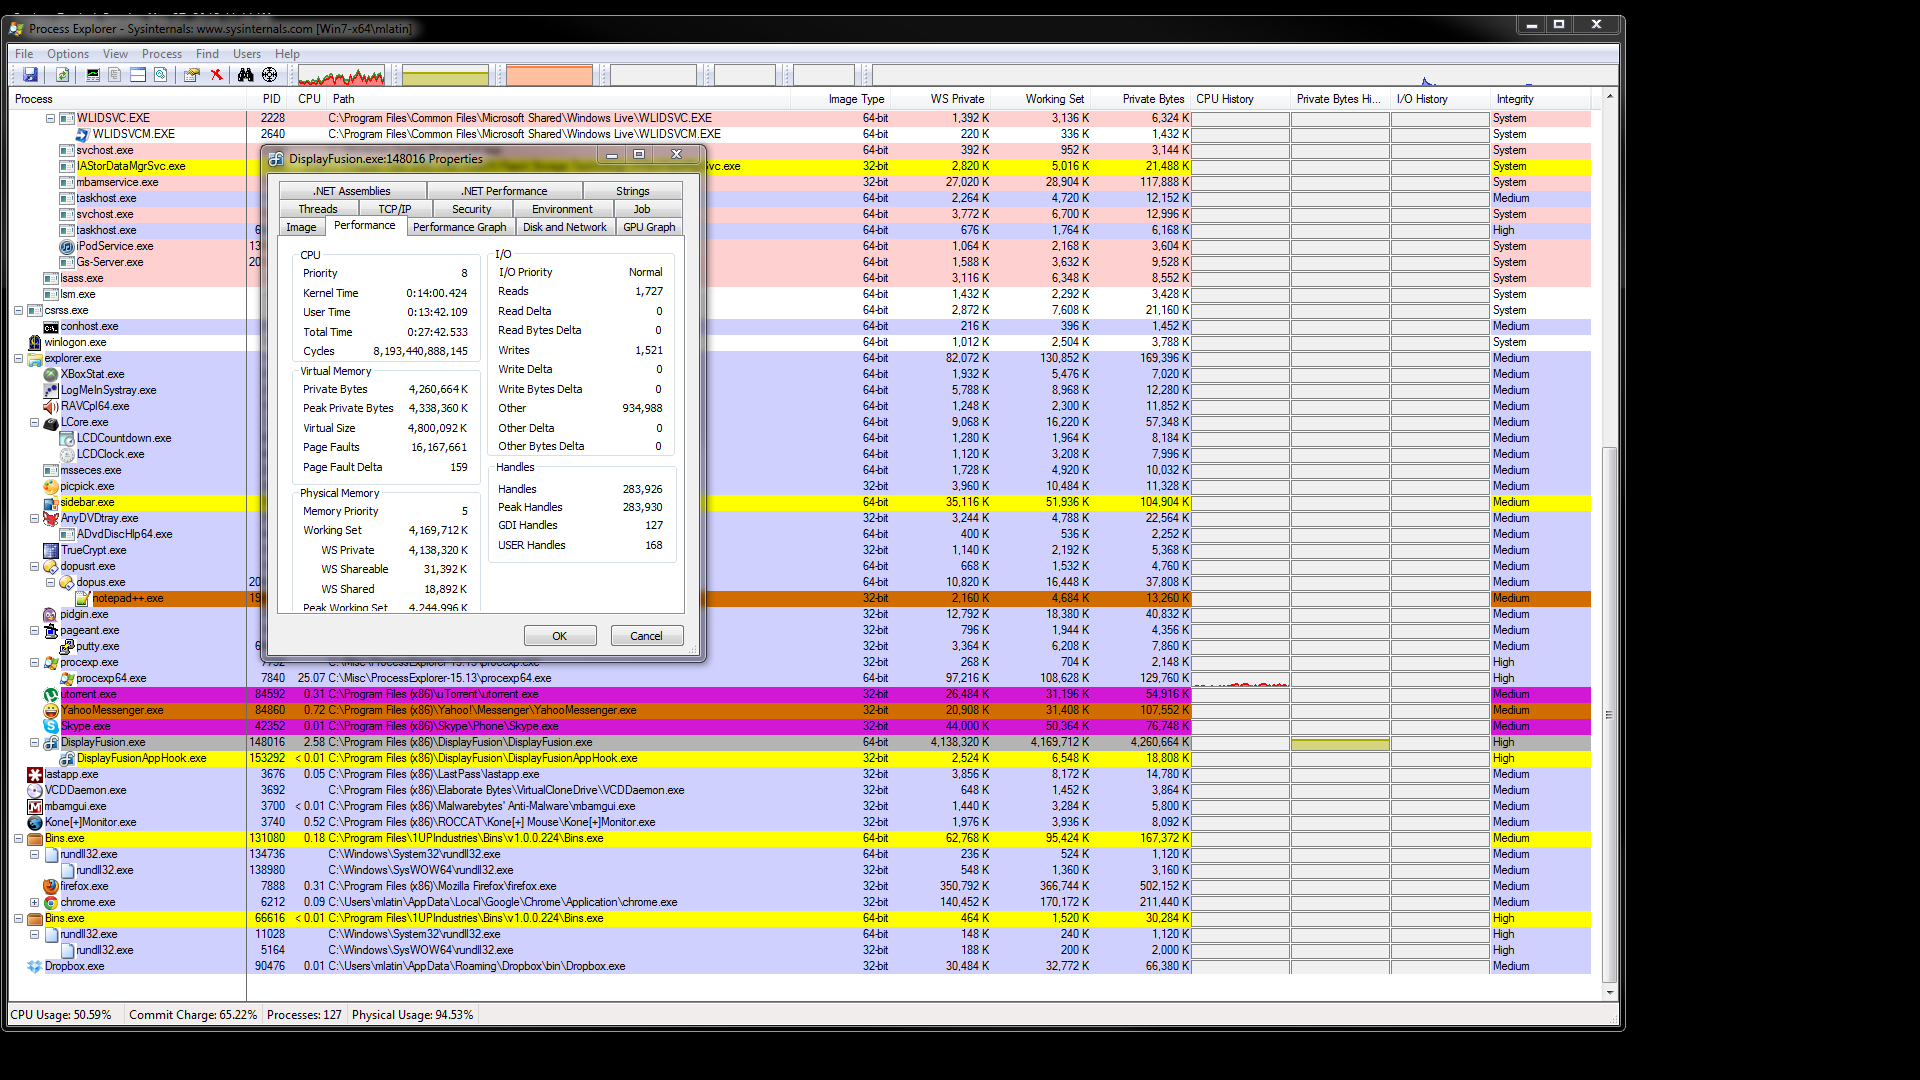Open Properties via the toolbar icon

191,75
